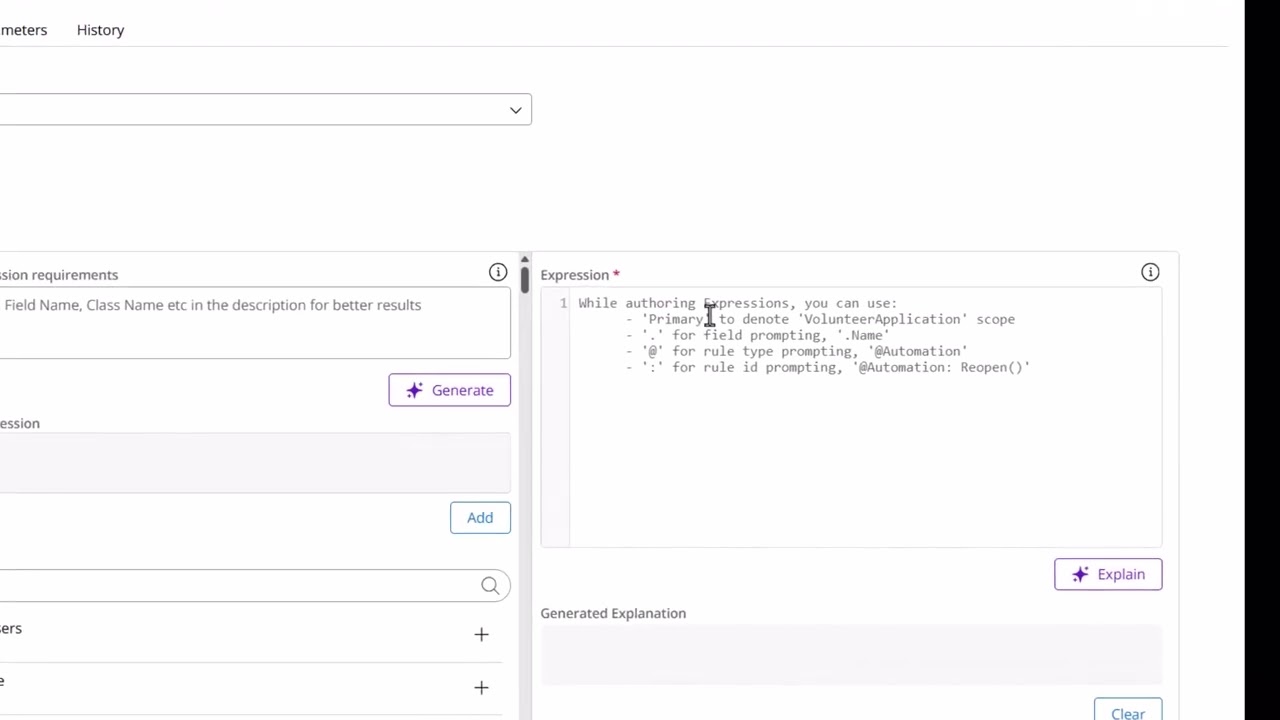Click the Generate button

pos(449,390)
